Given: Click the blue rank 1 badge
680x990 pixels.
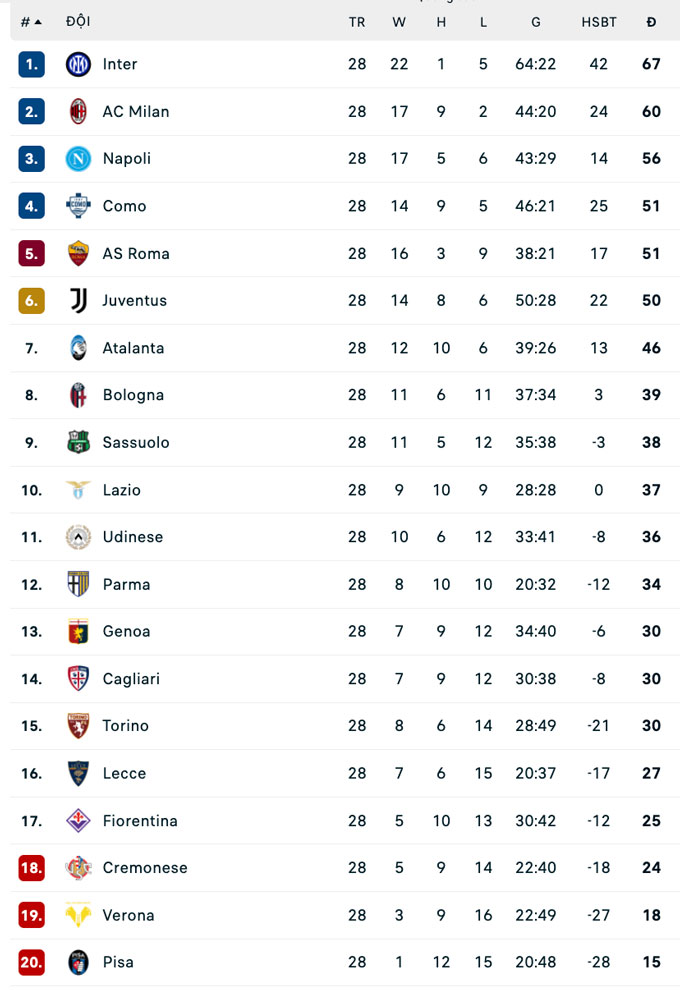Looking at the screenshot, I should (31, 64).
